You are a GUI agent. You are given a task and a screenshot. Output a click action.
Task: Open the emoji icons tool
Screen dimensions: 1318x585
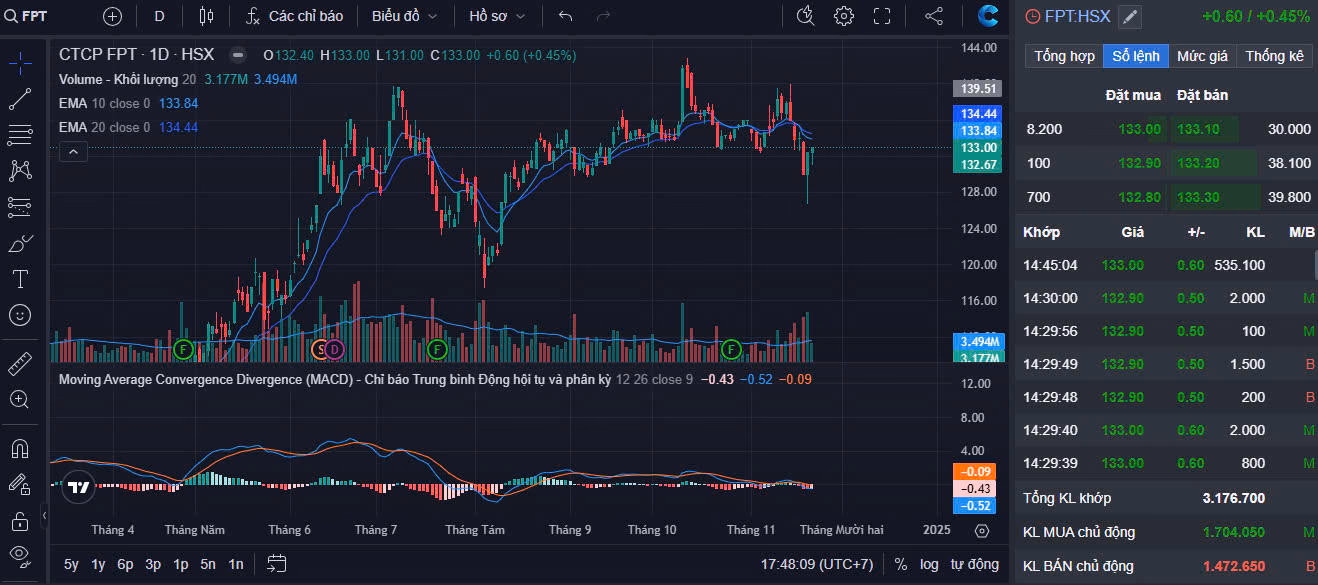[20, 315]
